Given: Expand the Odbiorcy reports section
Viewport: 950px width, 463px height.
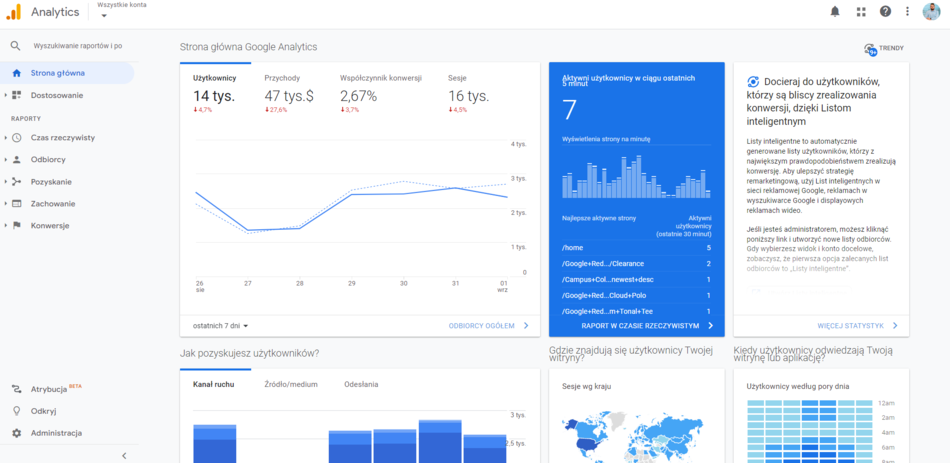Looking at the screenshot, I should (x=47, y=159).
